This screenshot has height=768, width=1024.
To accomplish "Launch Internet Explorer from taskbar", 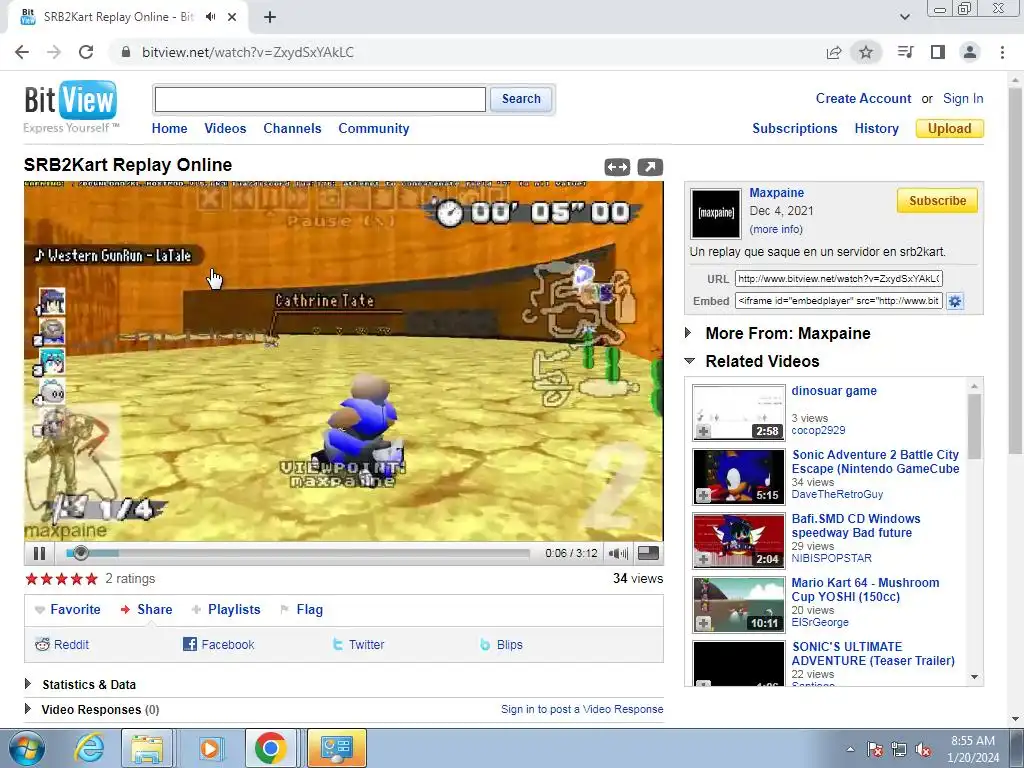I will coord(89,748).
